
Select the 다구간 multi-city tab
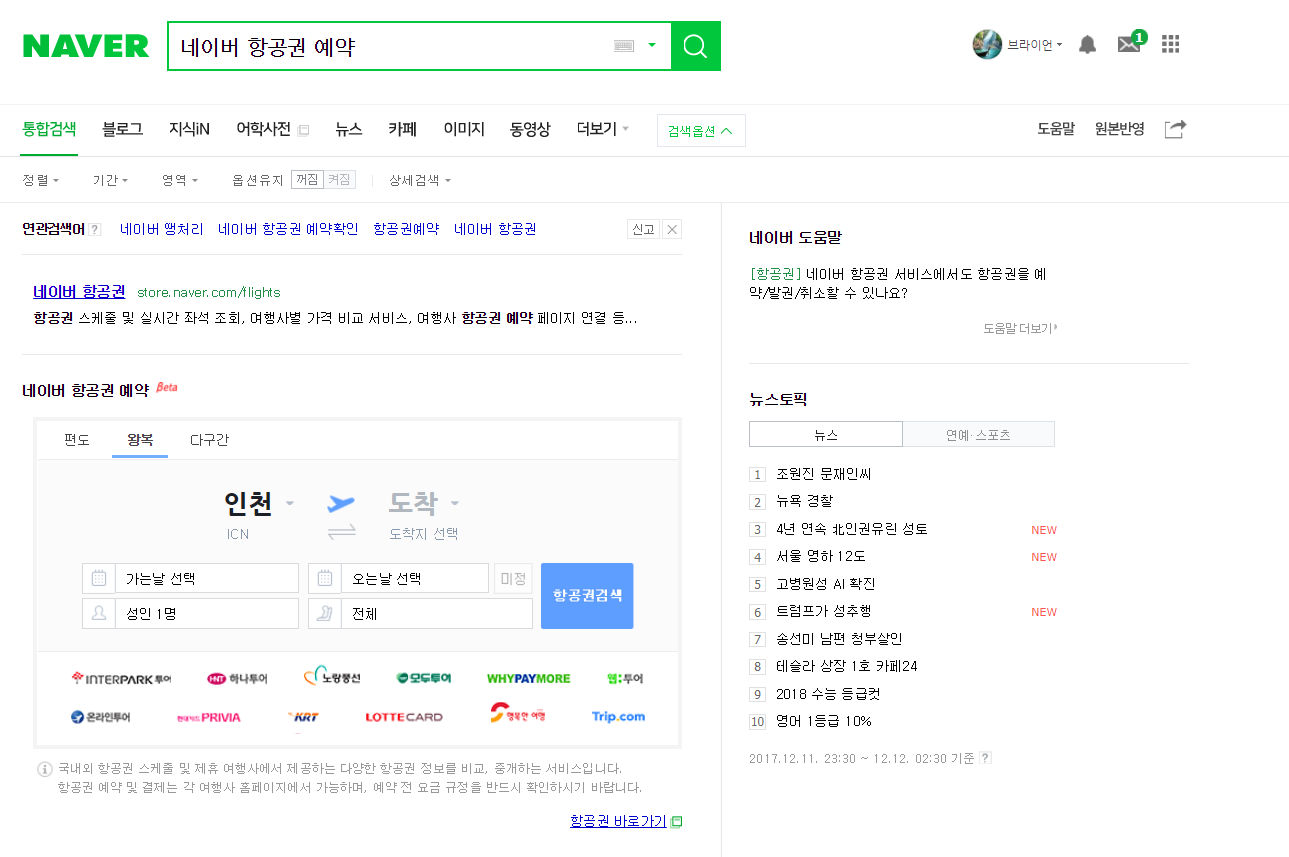coord(210,440)
